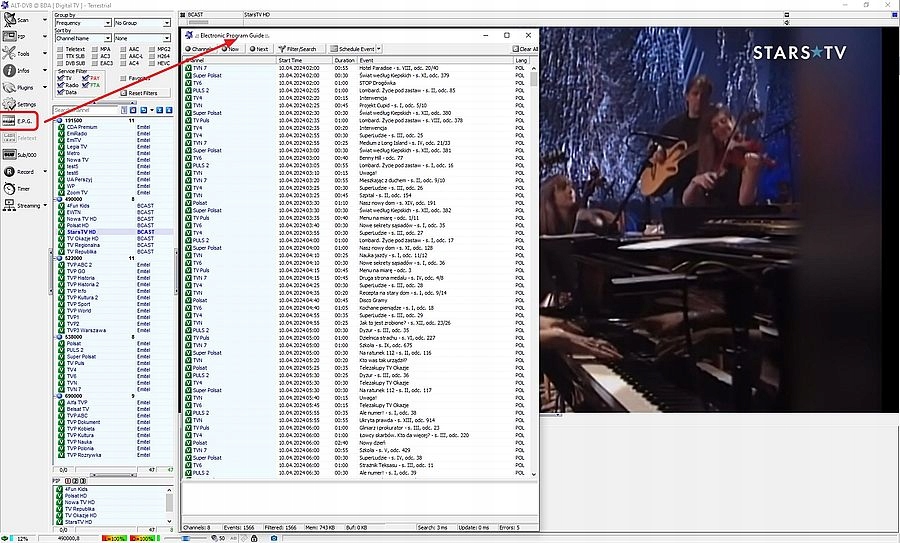Enable the MPA audio filter checkbox
900x543 pixels.
click(x=95, y=49)
